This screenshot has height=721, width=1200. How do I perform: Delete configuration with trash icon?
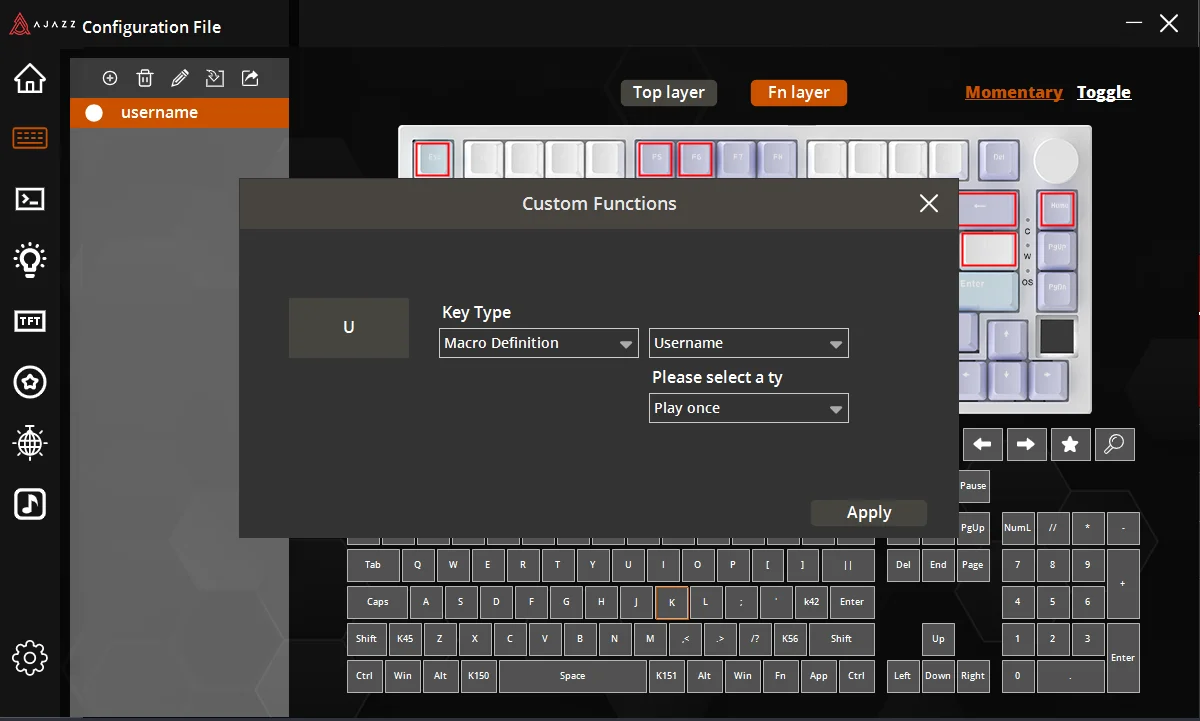coord(145,78)
